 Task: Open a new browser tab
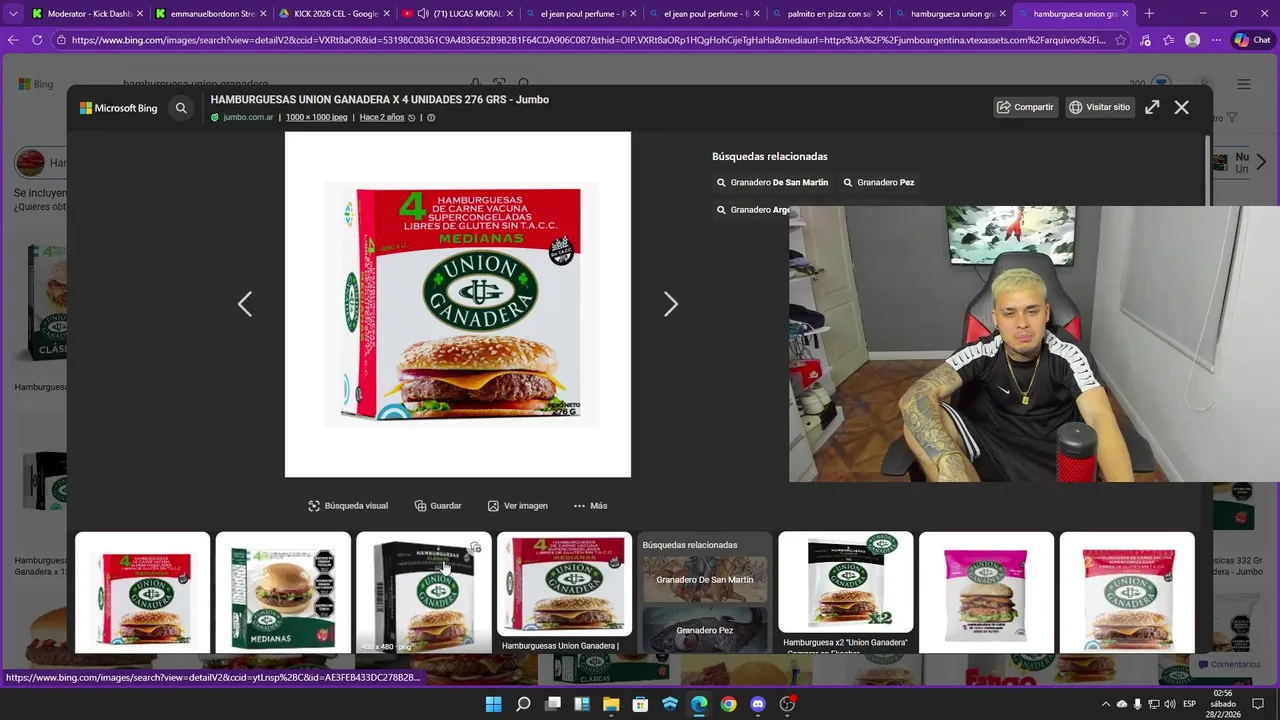coord(1149,14)
